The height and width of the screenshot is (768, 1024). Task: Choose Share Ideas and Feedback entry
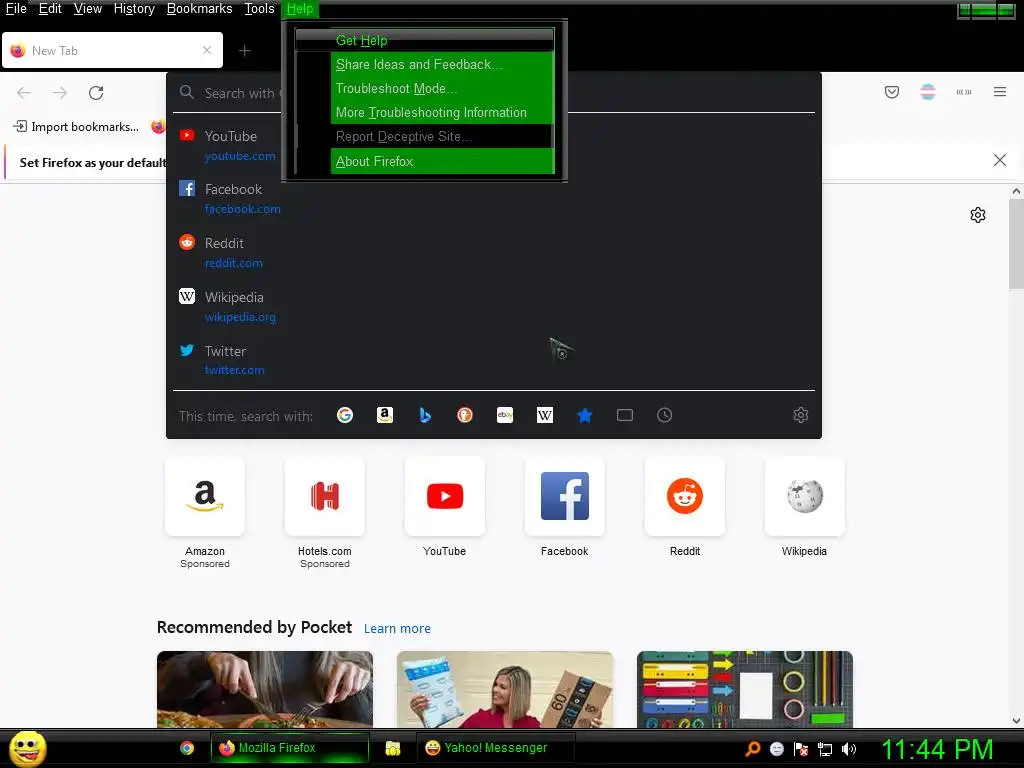pos(424,64)
